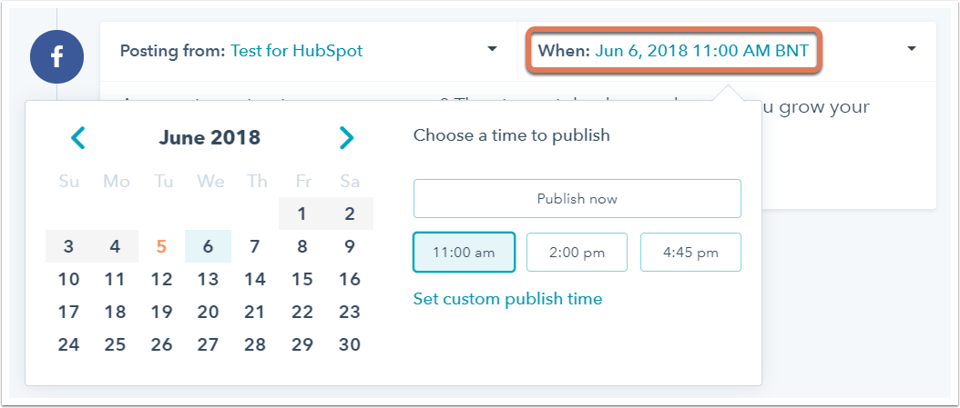Choose June 7 on the calendar
This screenshot has height=408, width=960.
pyautogui.click(x=255, y=246)
